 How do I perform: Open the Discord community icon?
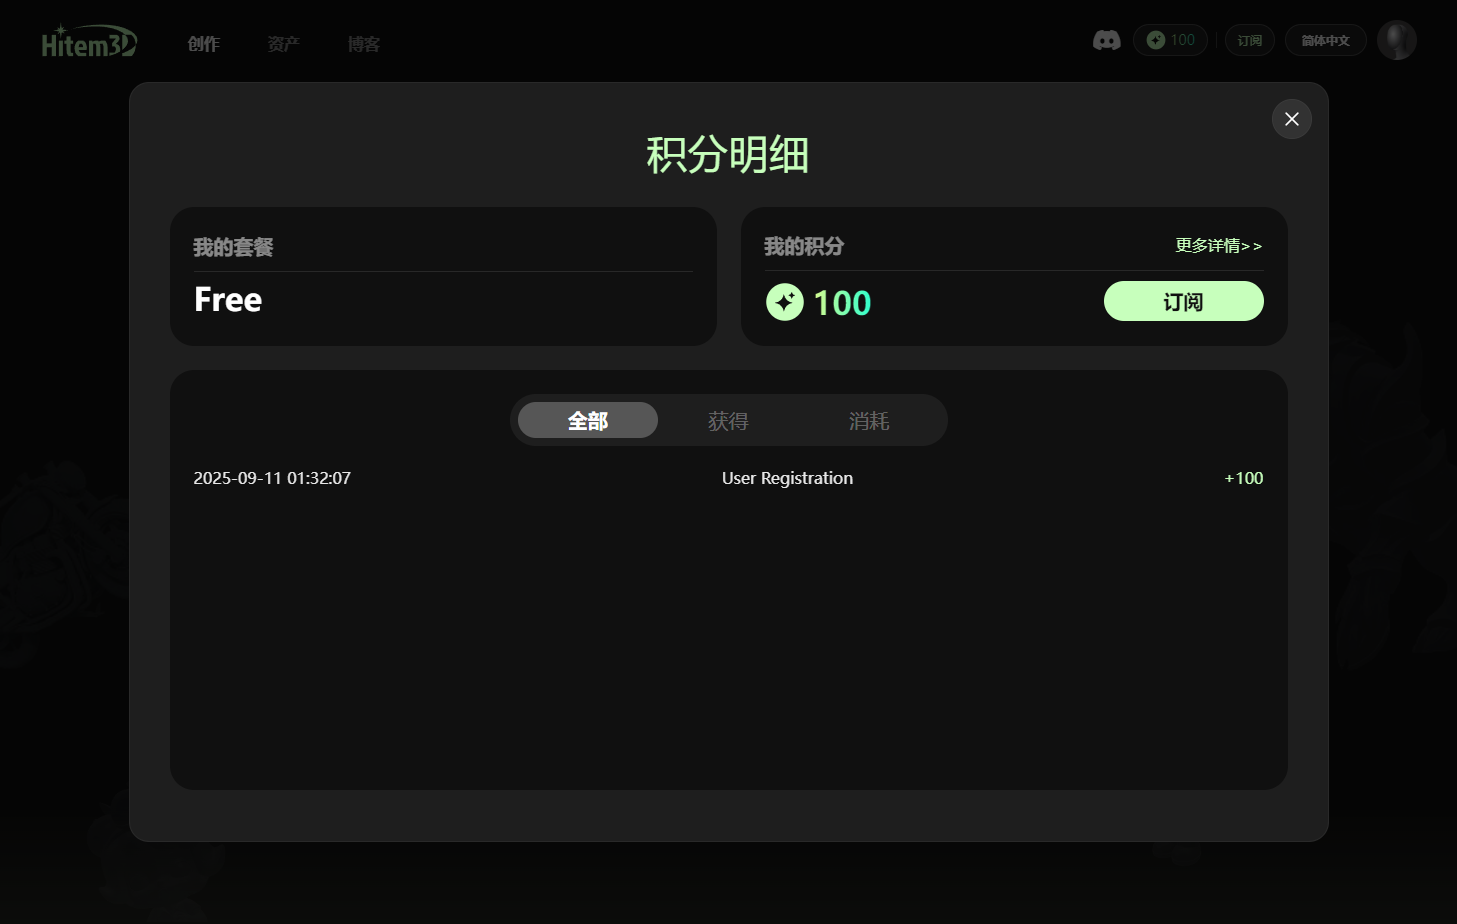[x=1106, y=40]
